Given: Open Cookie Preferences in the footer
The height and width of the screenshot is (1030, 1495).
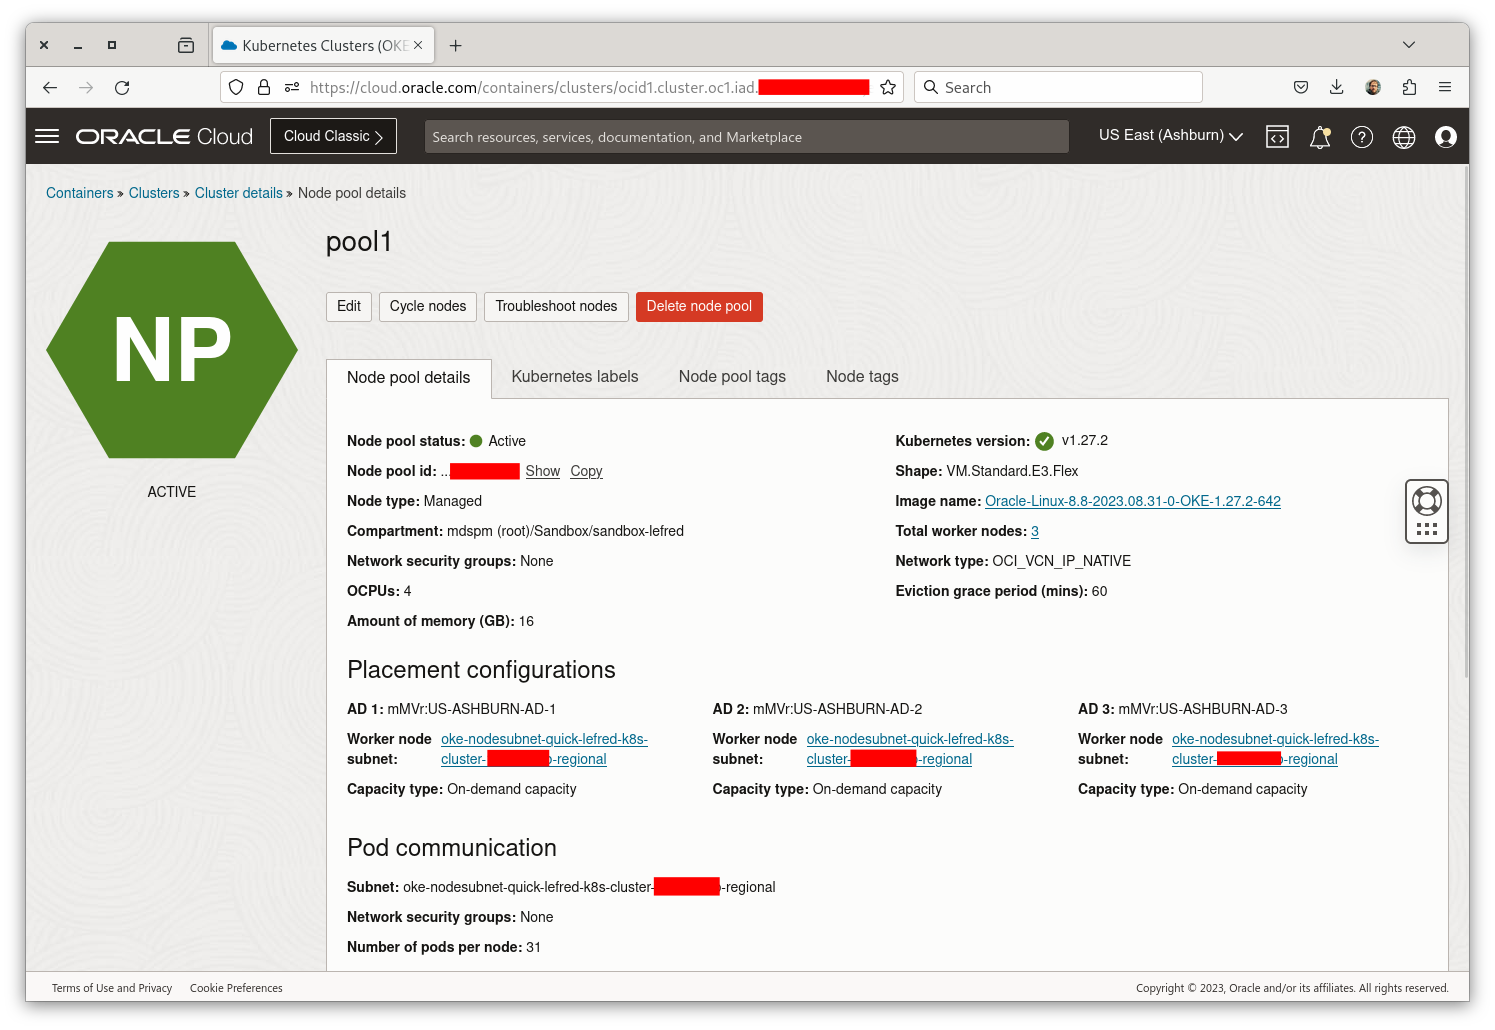Looking at the screenshot, I should [x=236, y=988].
